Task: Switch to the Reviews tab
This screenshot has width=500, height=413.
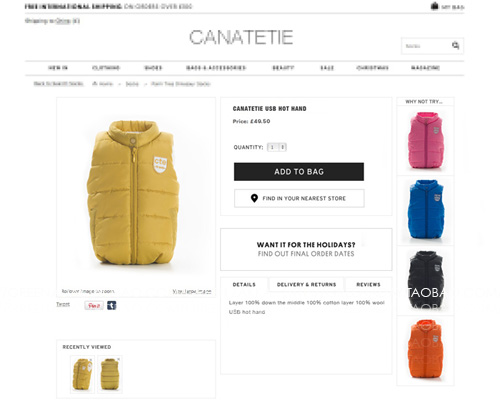Action: (x=368, y=284)
